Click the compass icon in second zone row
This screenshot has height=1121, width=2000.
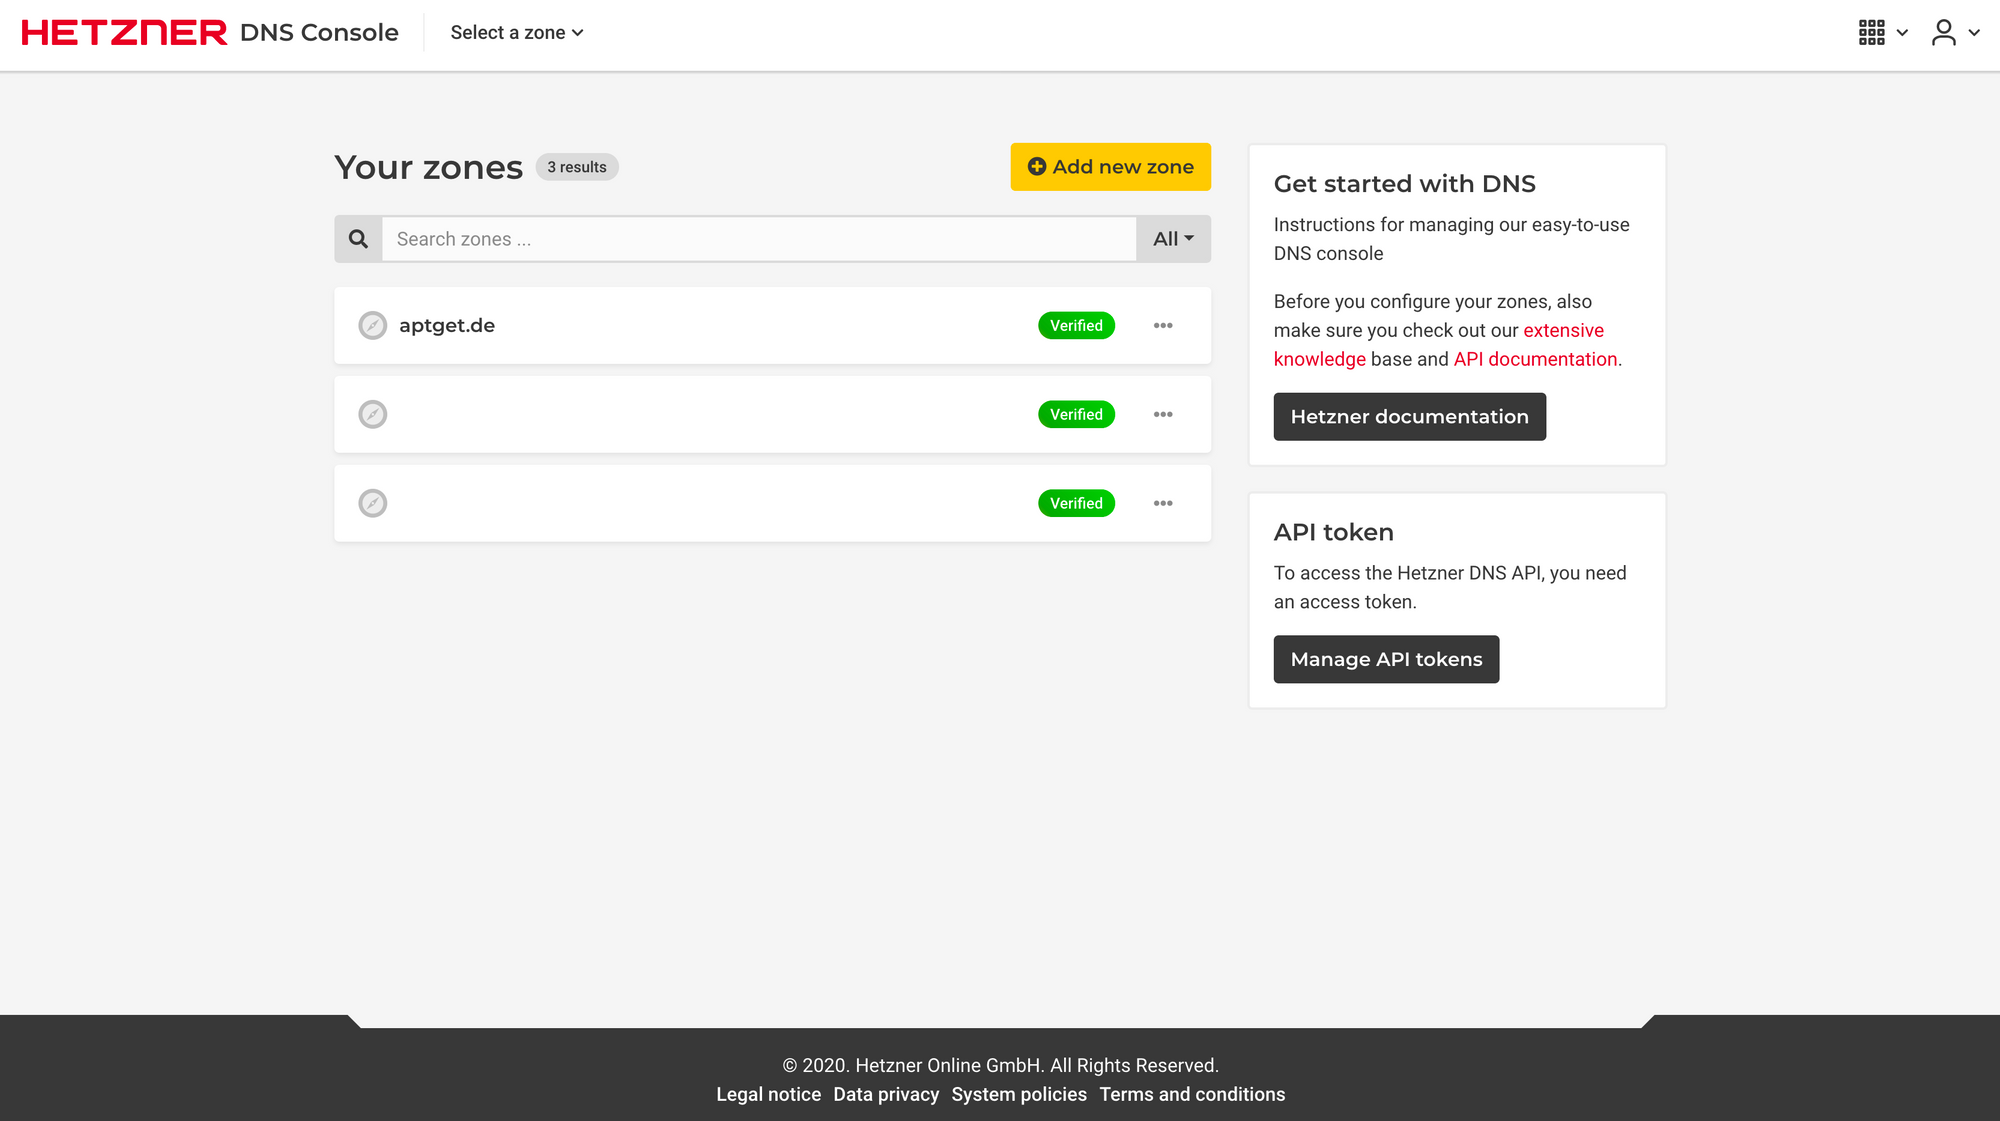(373, 414)
